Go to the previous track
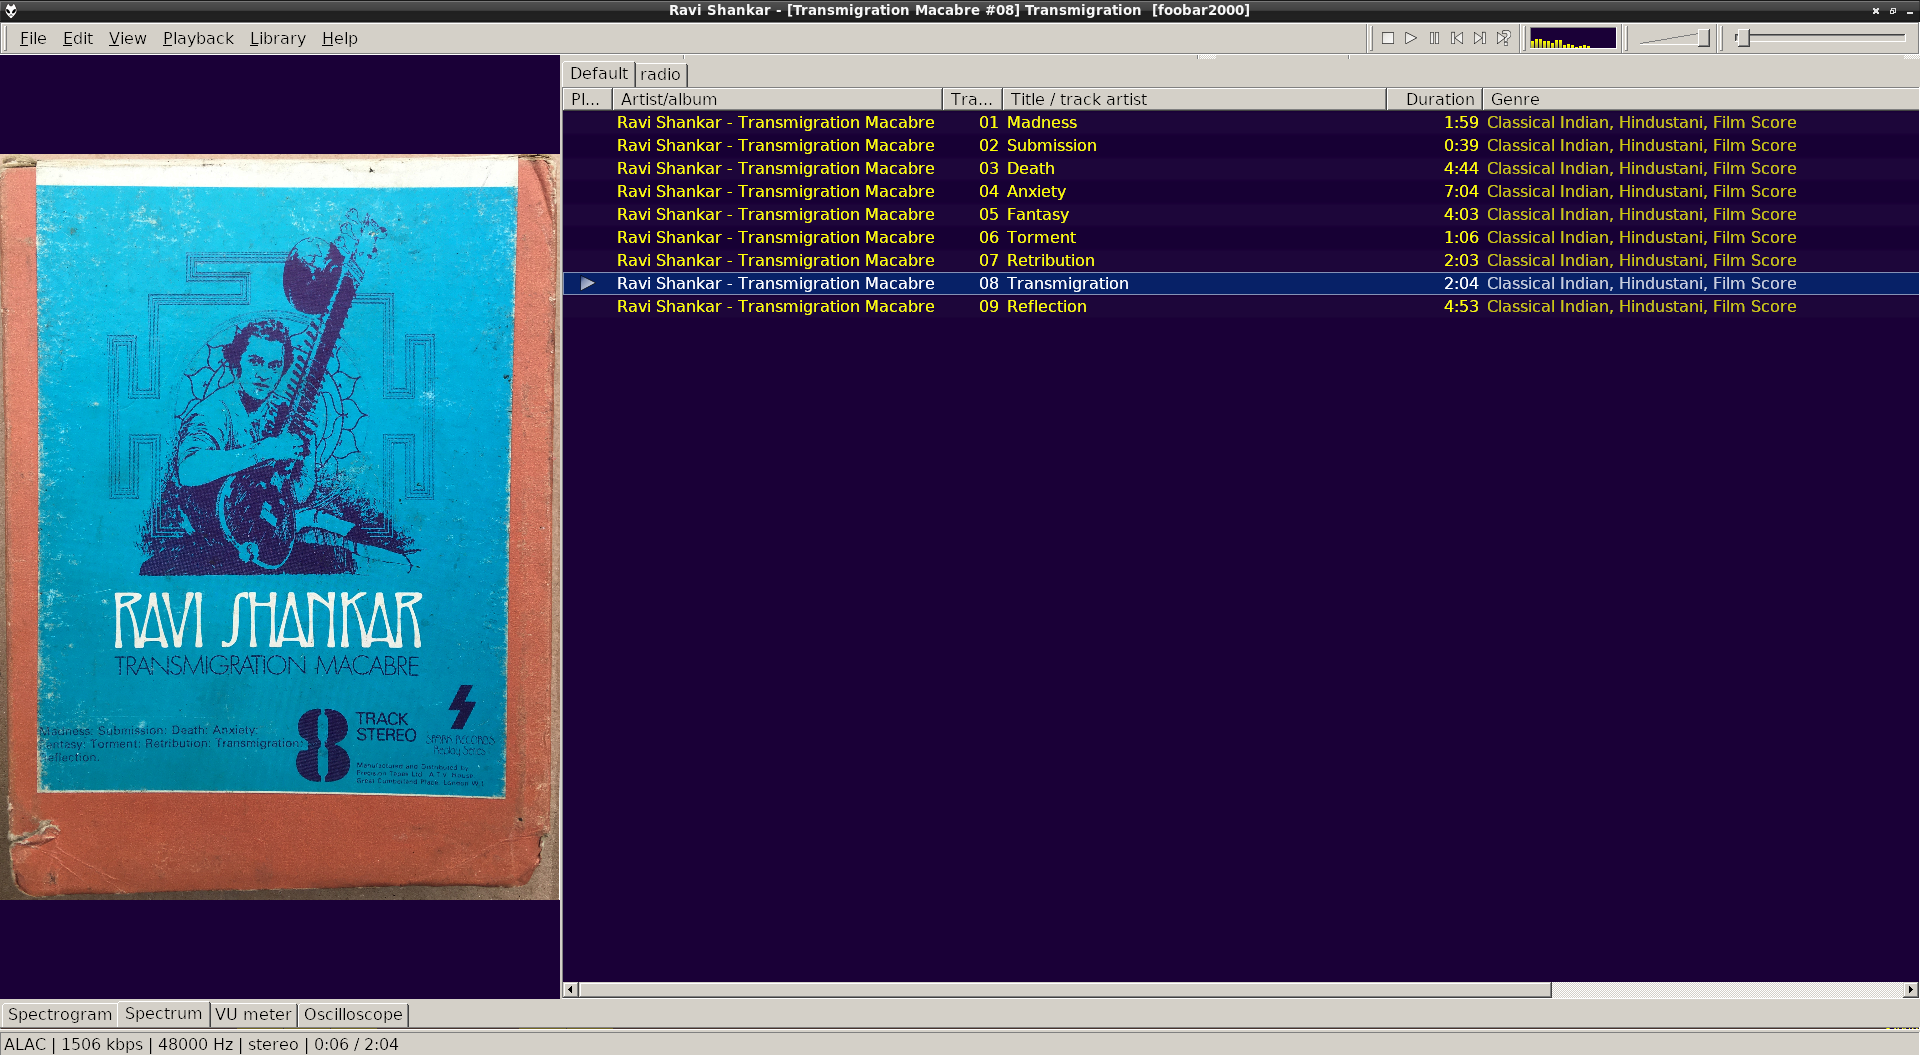1920x1056 pixels. pos(1457,38)
